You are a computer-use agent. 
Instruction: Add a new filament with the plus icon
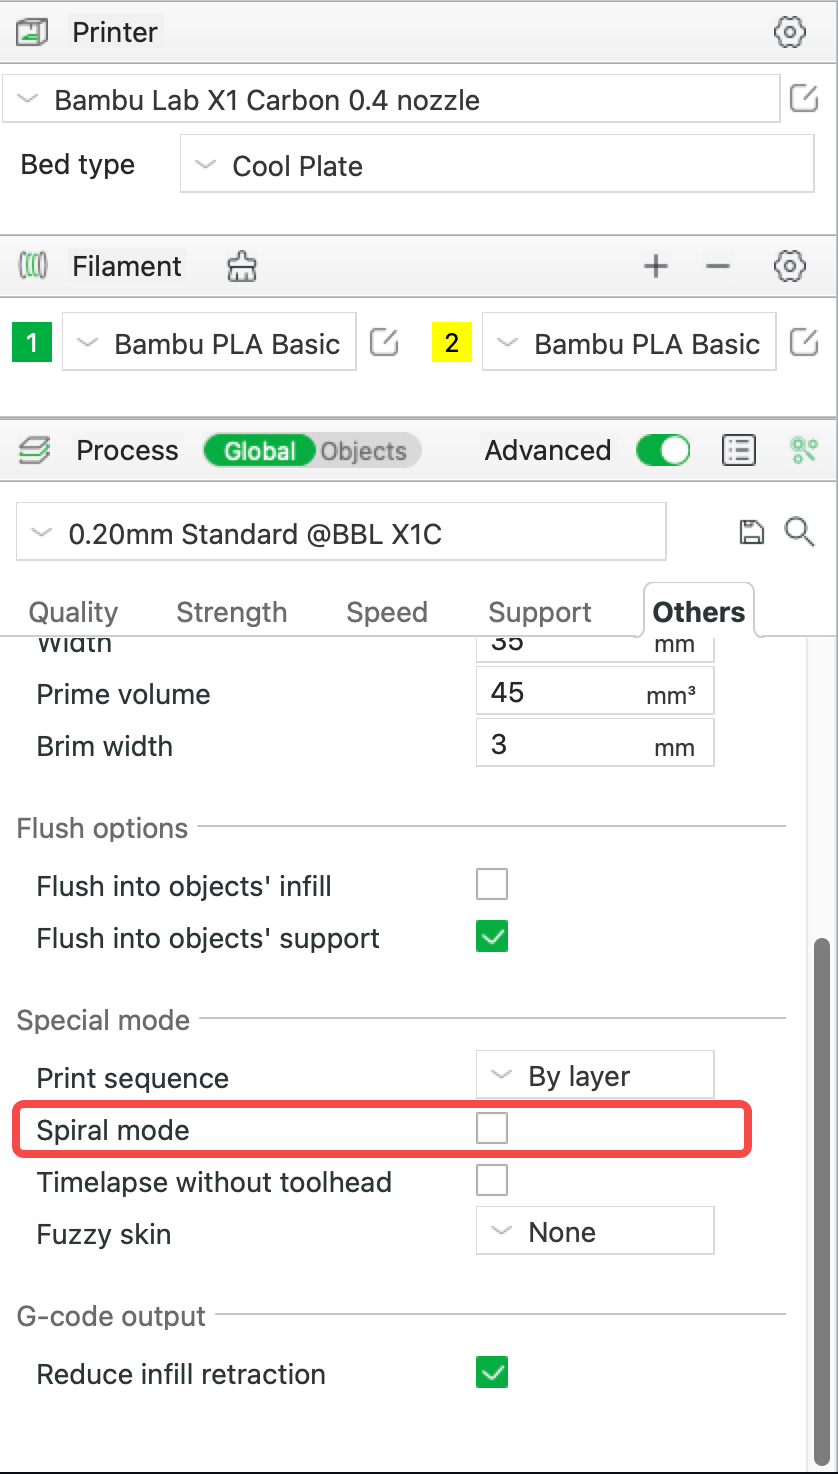tap(655, 266)
